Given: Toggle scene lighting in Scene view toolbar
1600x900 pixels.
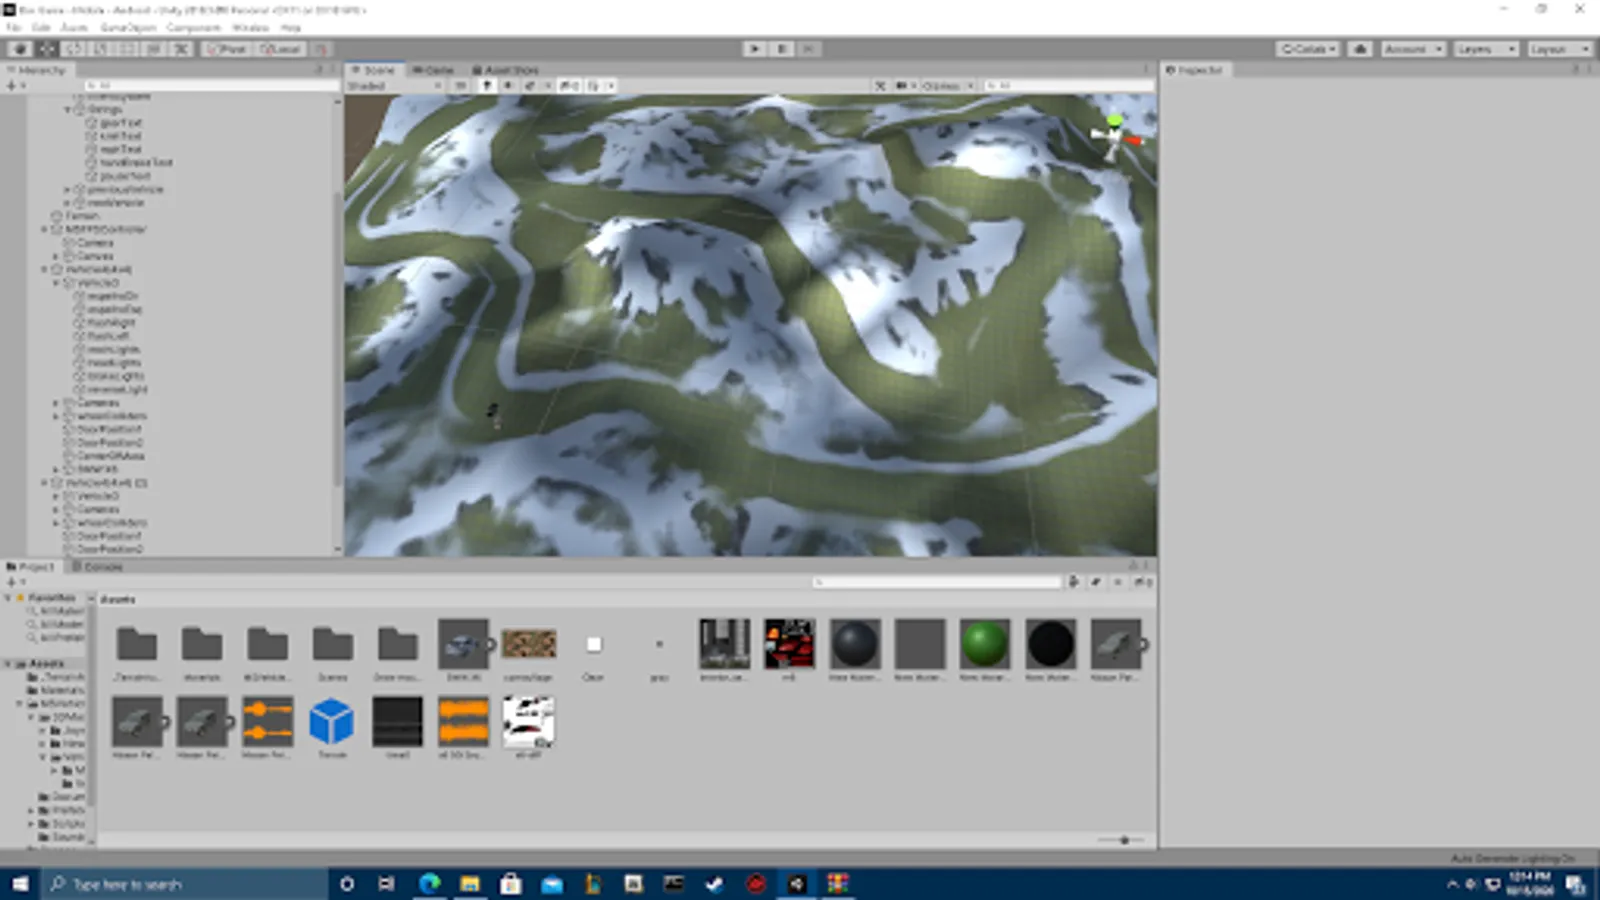Looking at the screenshot, I should point(487,86).
